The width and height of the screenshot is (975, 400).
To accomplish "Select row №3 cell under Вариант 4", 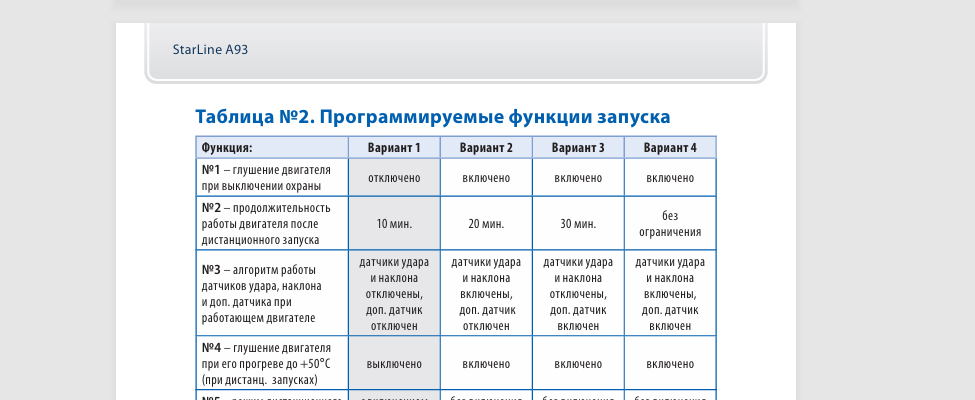I will pyautogui.click(x=670, y=294).
